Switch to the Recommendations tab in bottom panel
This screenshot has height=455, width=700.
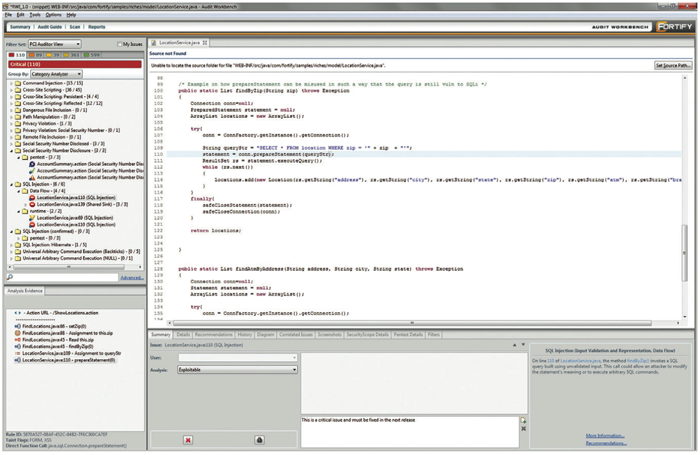tap(214, 334)
